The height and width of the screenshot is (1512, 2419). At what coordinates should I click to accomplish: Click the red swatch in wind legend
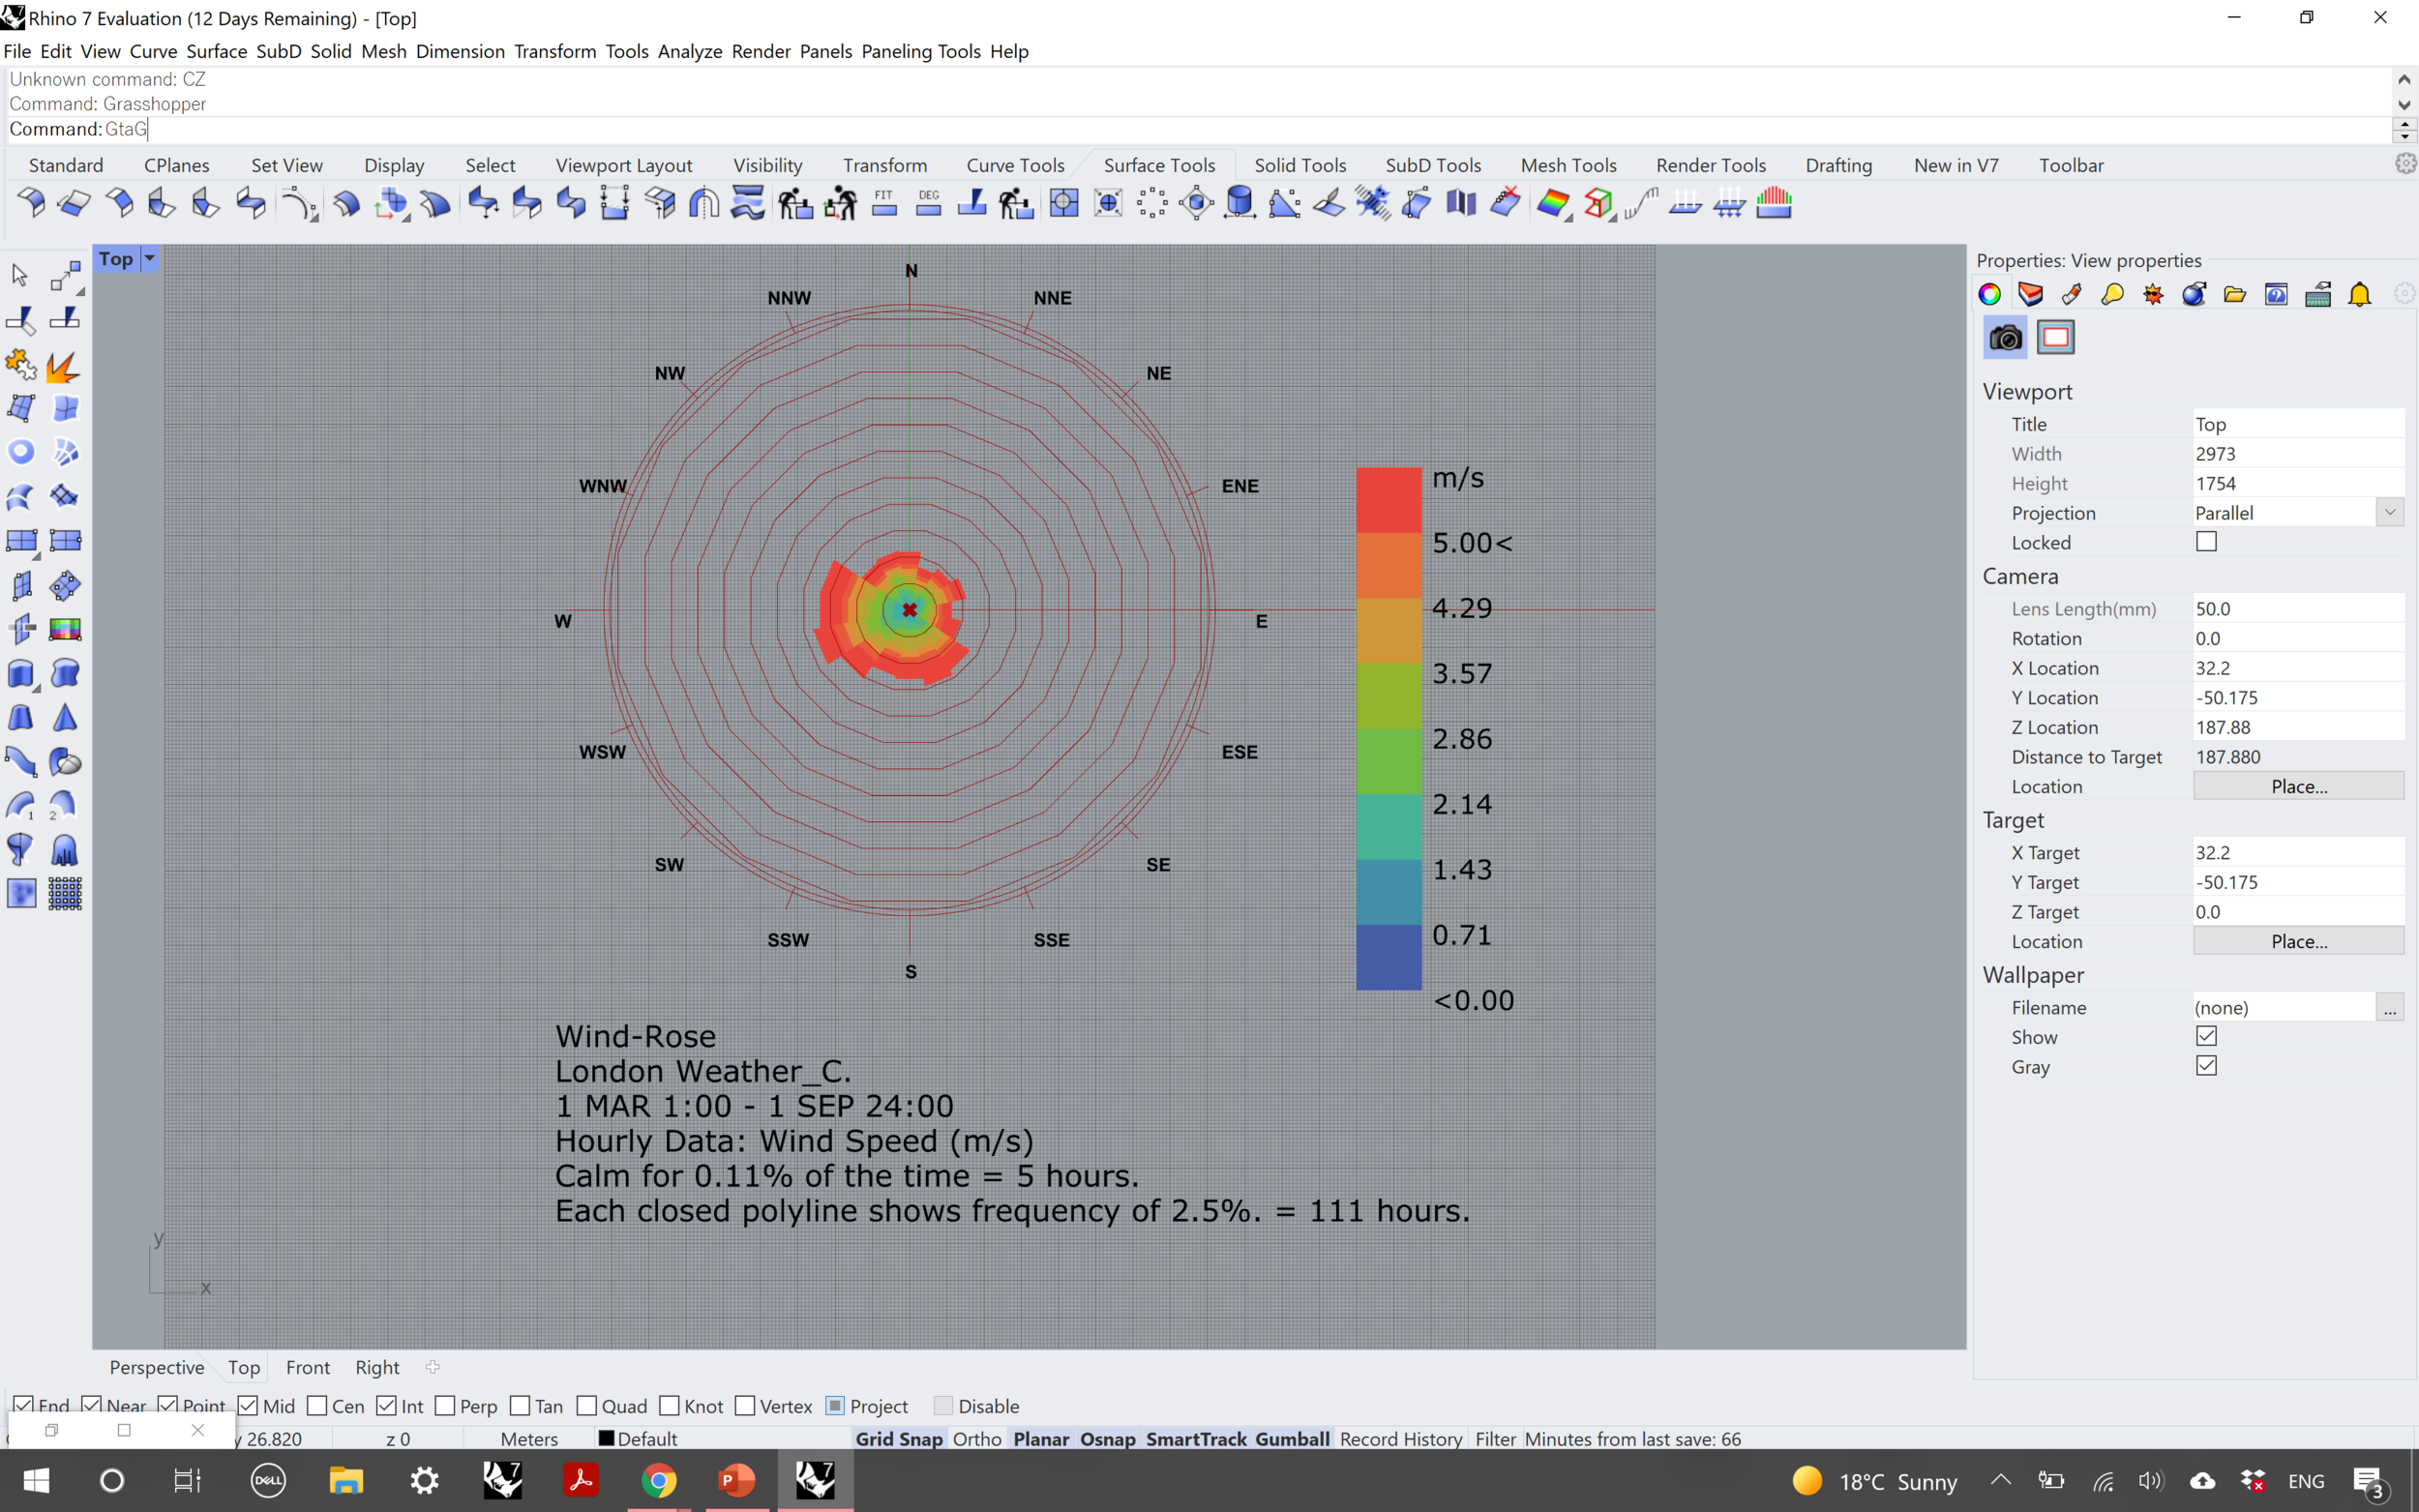(1388, 500)
